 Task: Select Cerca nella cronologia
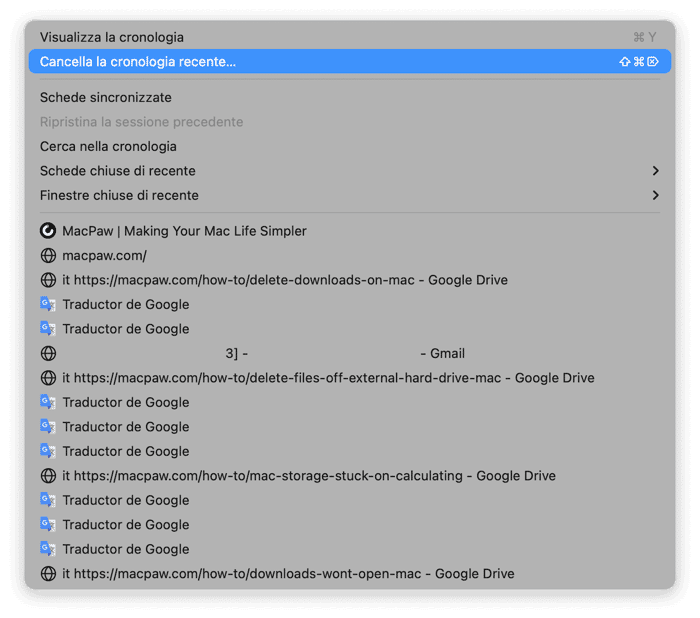click(x=350, y=146)
